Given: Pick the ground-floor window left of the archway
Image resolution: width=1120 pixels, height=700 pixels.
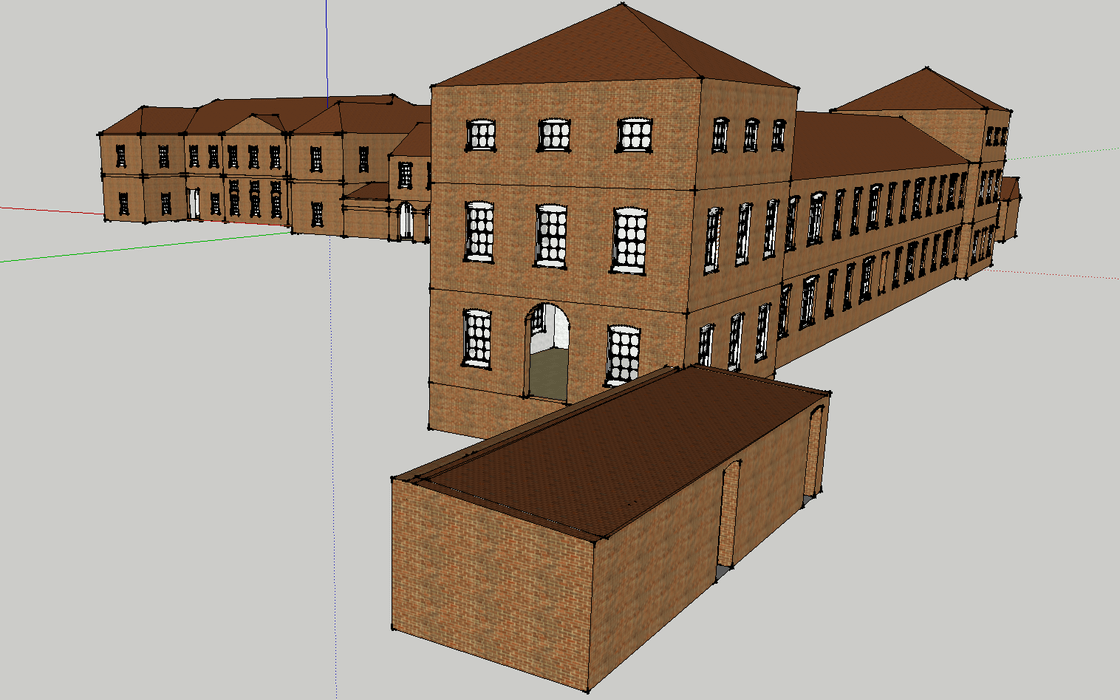Looking at the screenshot, I should point(476,338).
